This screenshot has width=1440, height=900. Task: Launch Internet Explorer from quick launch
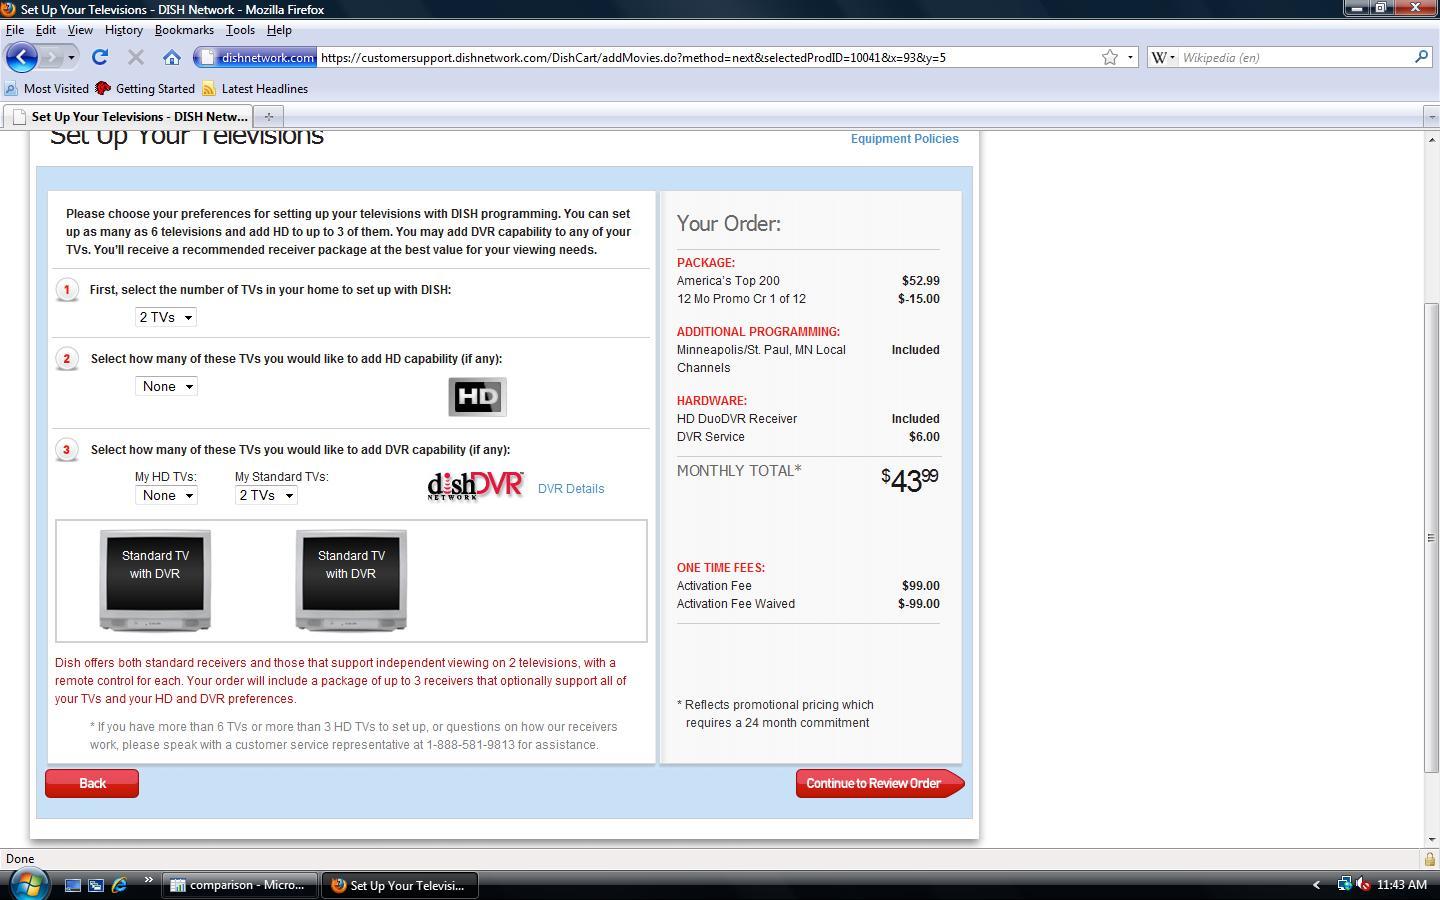(119, 885)
